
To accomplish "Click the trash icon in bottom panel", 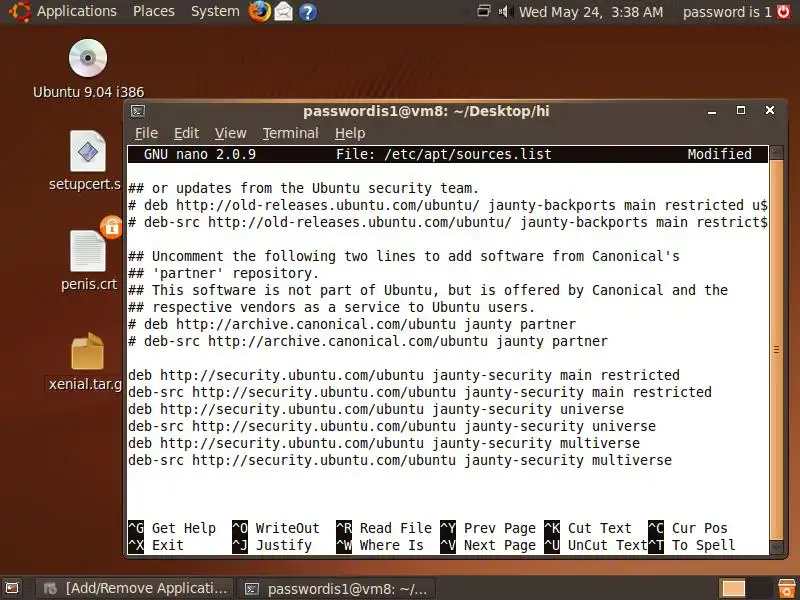I will point(786,588).
